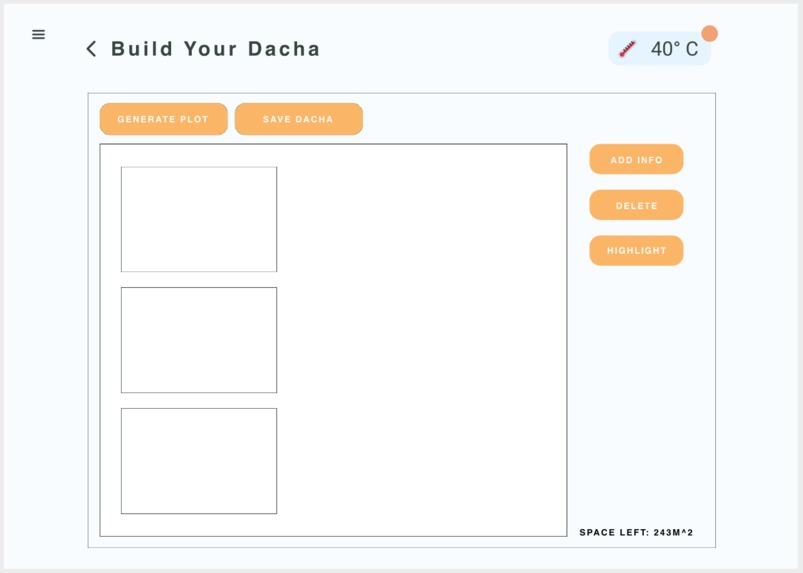Viewport: 803px width, 573px height.
Task: Select the bottom rectangle in the plot
Action: pyautogui.click(x=199, y=461)
